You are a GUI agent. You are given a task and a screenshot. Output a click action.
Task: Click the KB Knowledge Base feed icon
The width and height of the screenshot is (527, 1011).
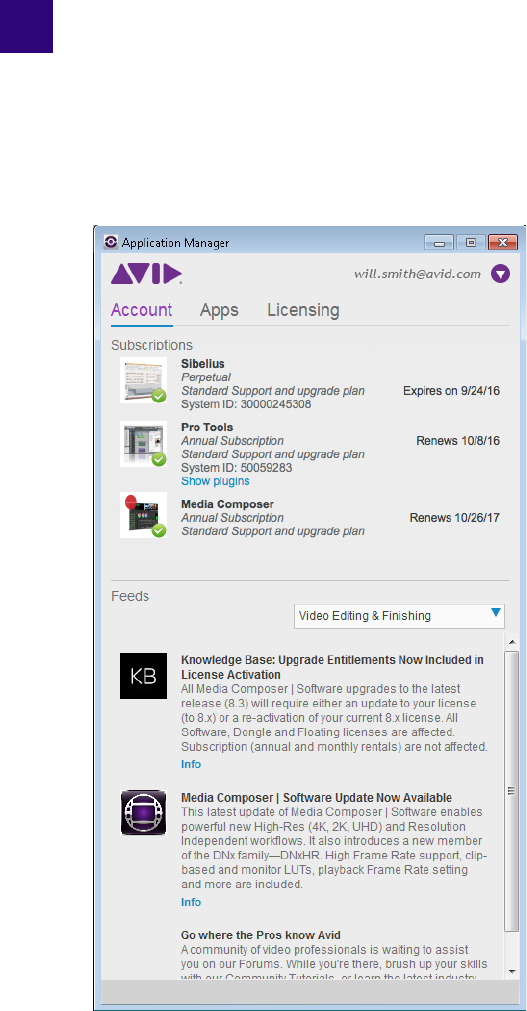pos(143,676)
